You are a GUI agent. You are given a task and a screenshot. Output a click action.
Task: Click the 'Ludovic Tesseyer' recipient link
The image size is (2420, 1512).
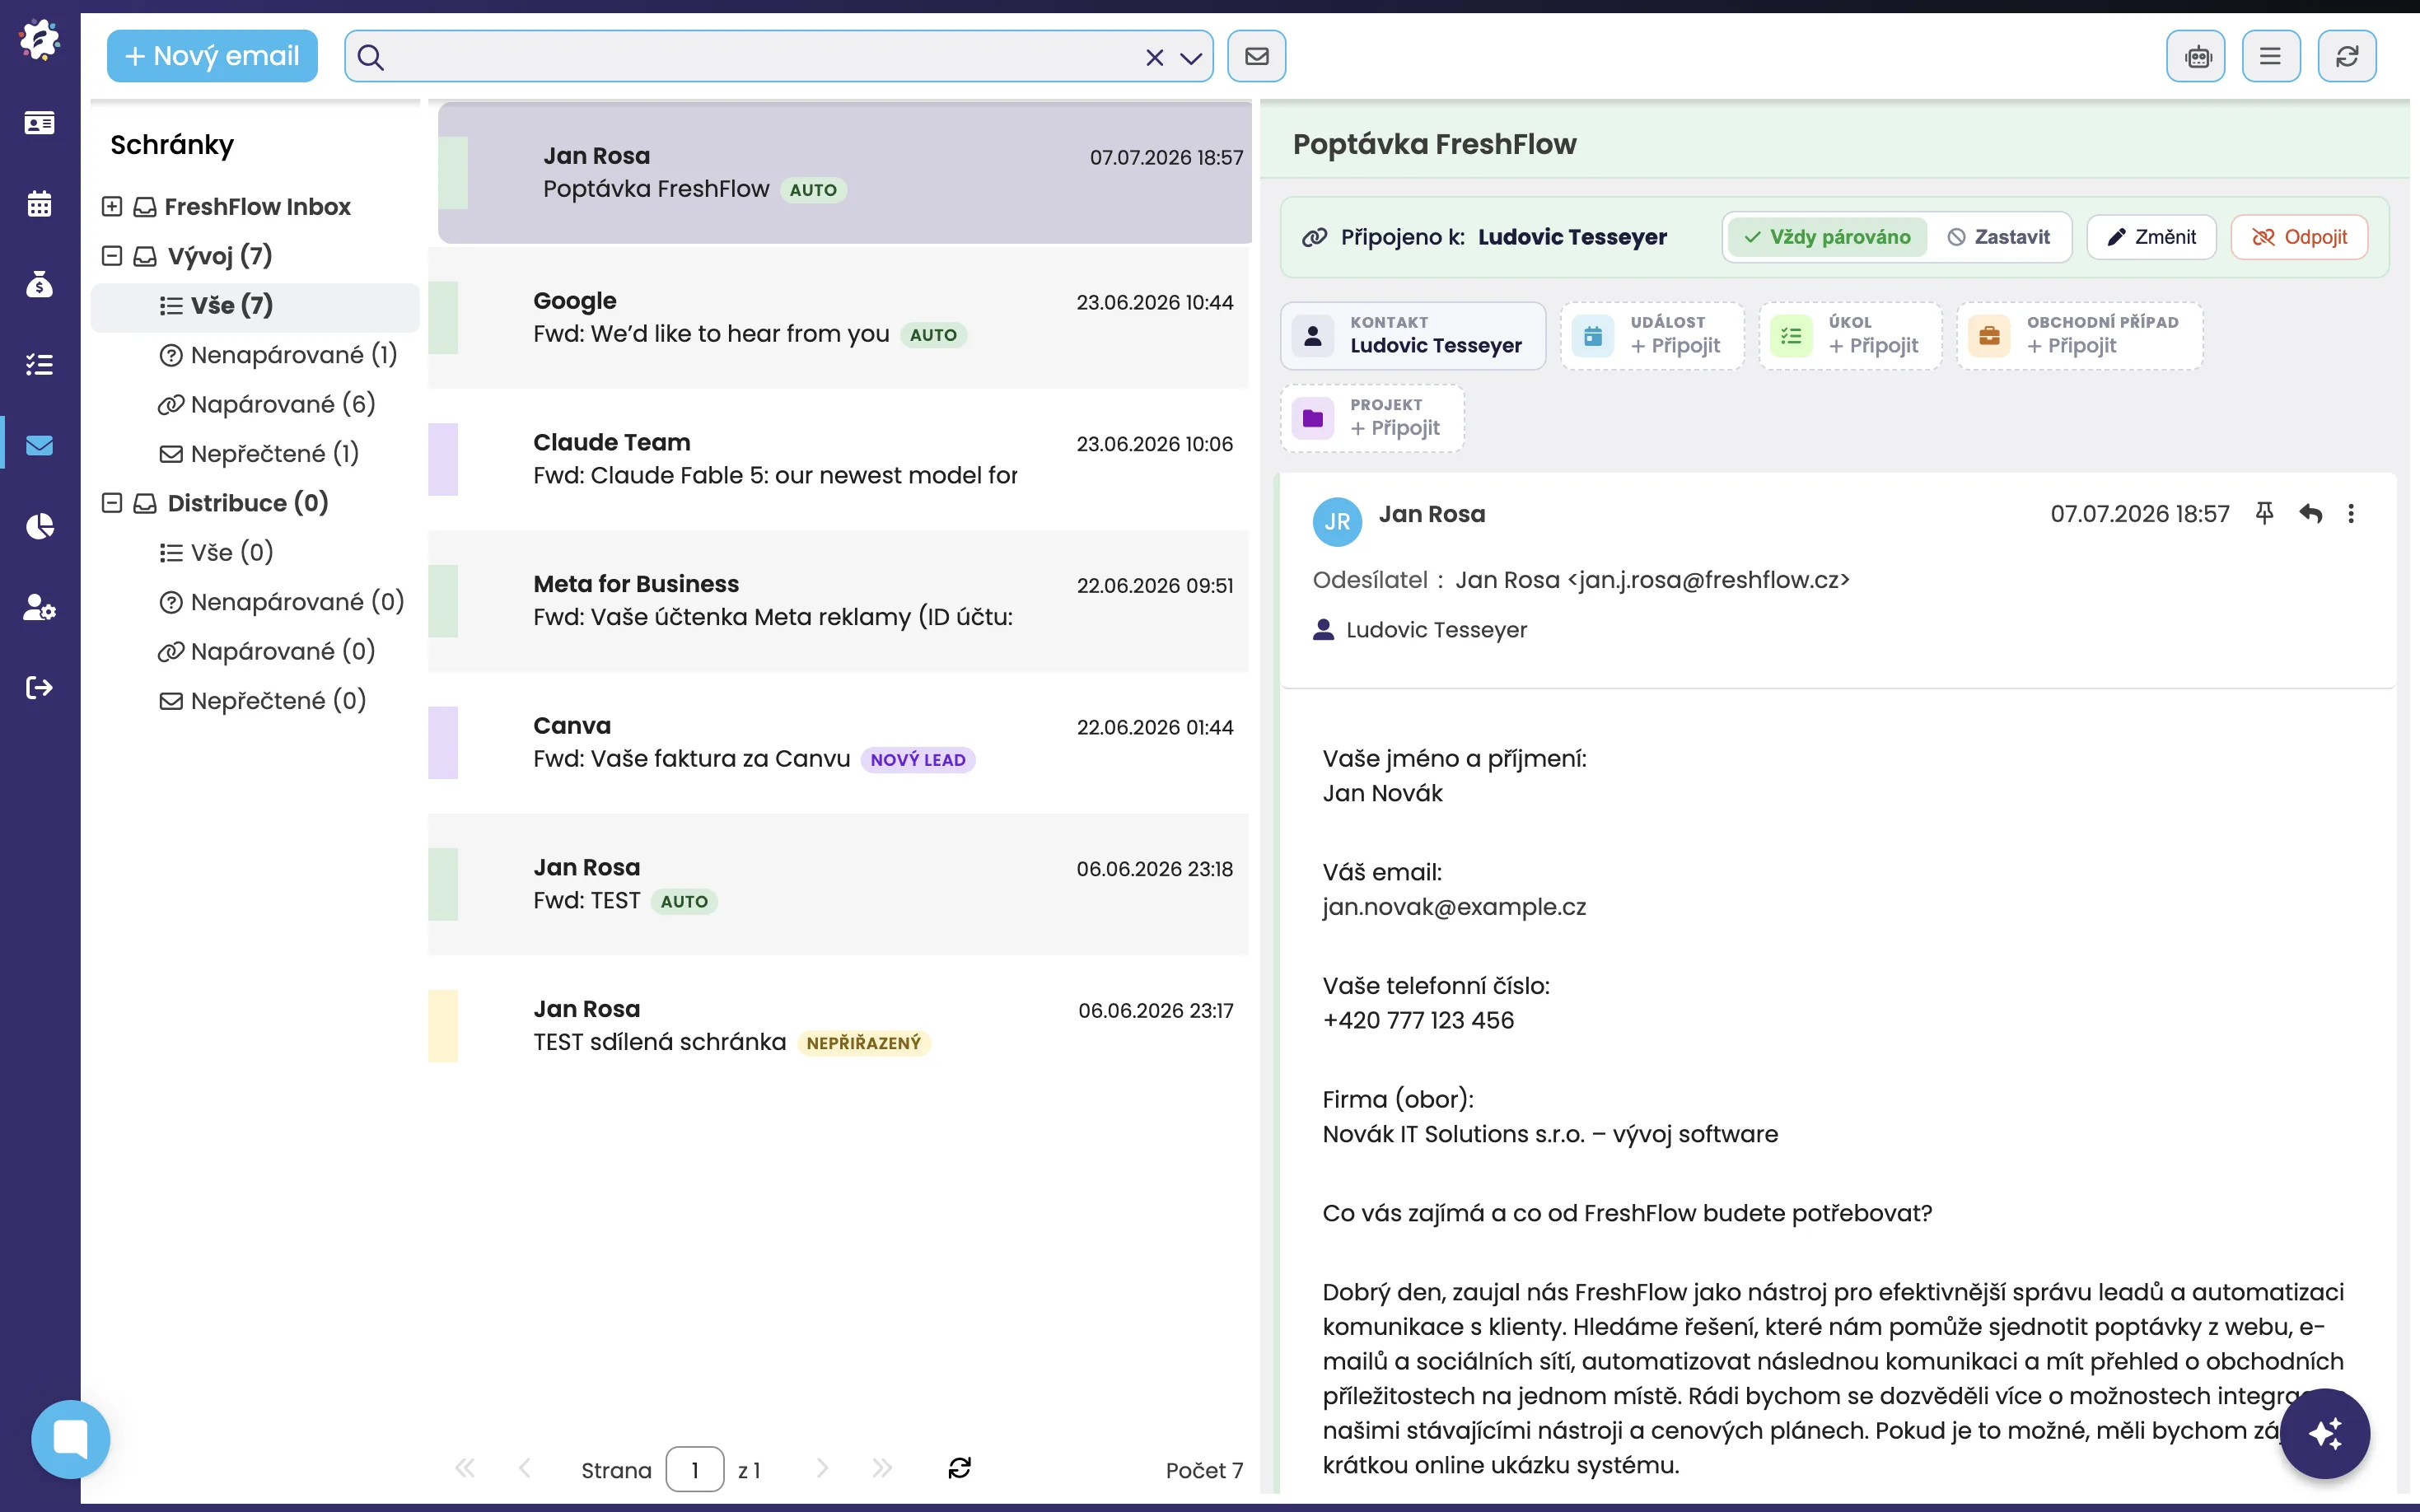1436,630
